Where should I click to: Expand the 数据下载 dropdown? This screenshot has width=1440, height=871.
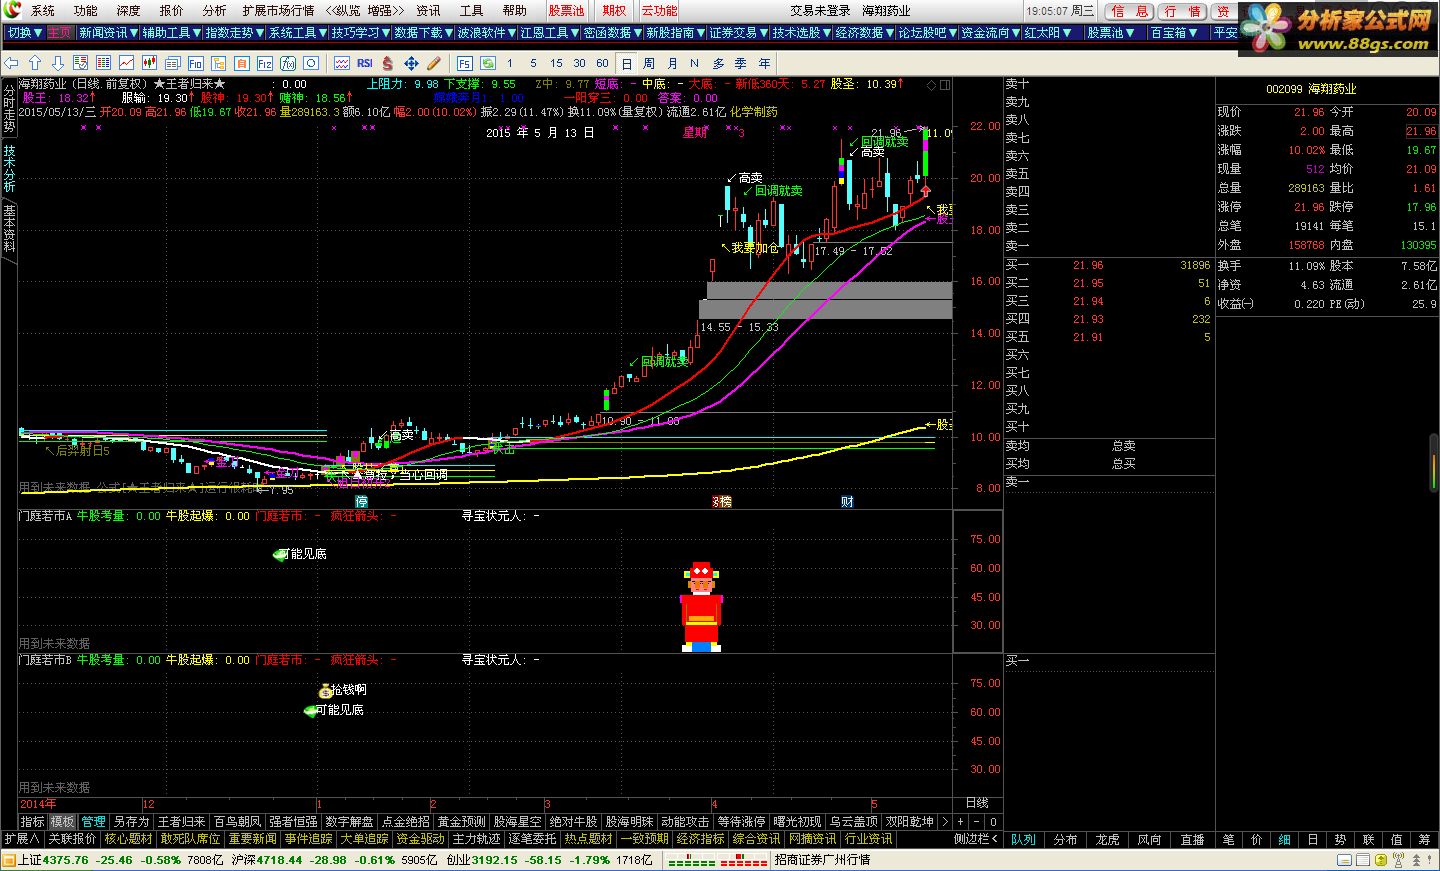click(422, 33)
